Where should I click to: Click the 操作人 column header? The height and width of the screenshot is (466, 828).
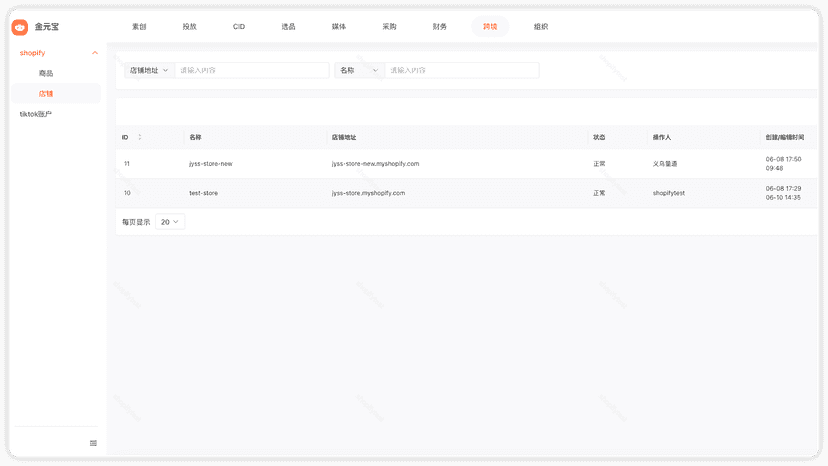point(662,137)
